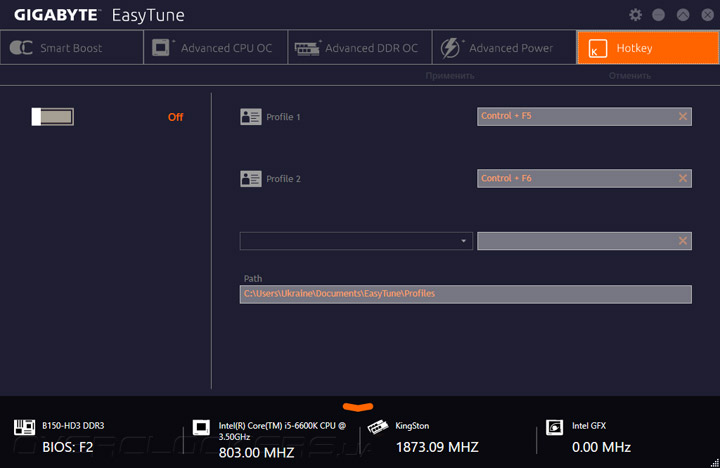
Task: Click the B150-HD3 DDR3 label
Action: tap(73, 426)
